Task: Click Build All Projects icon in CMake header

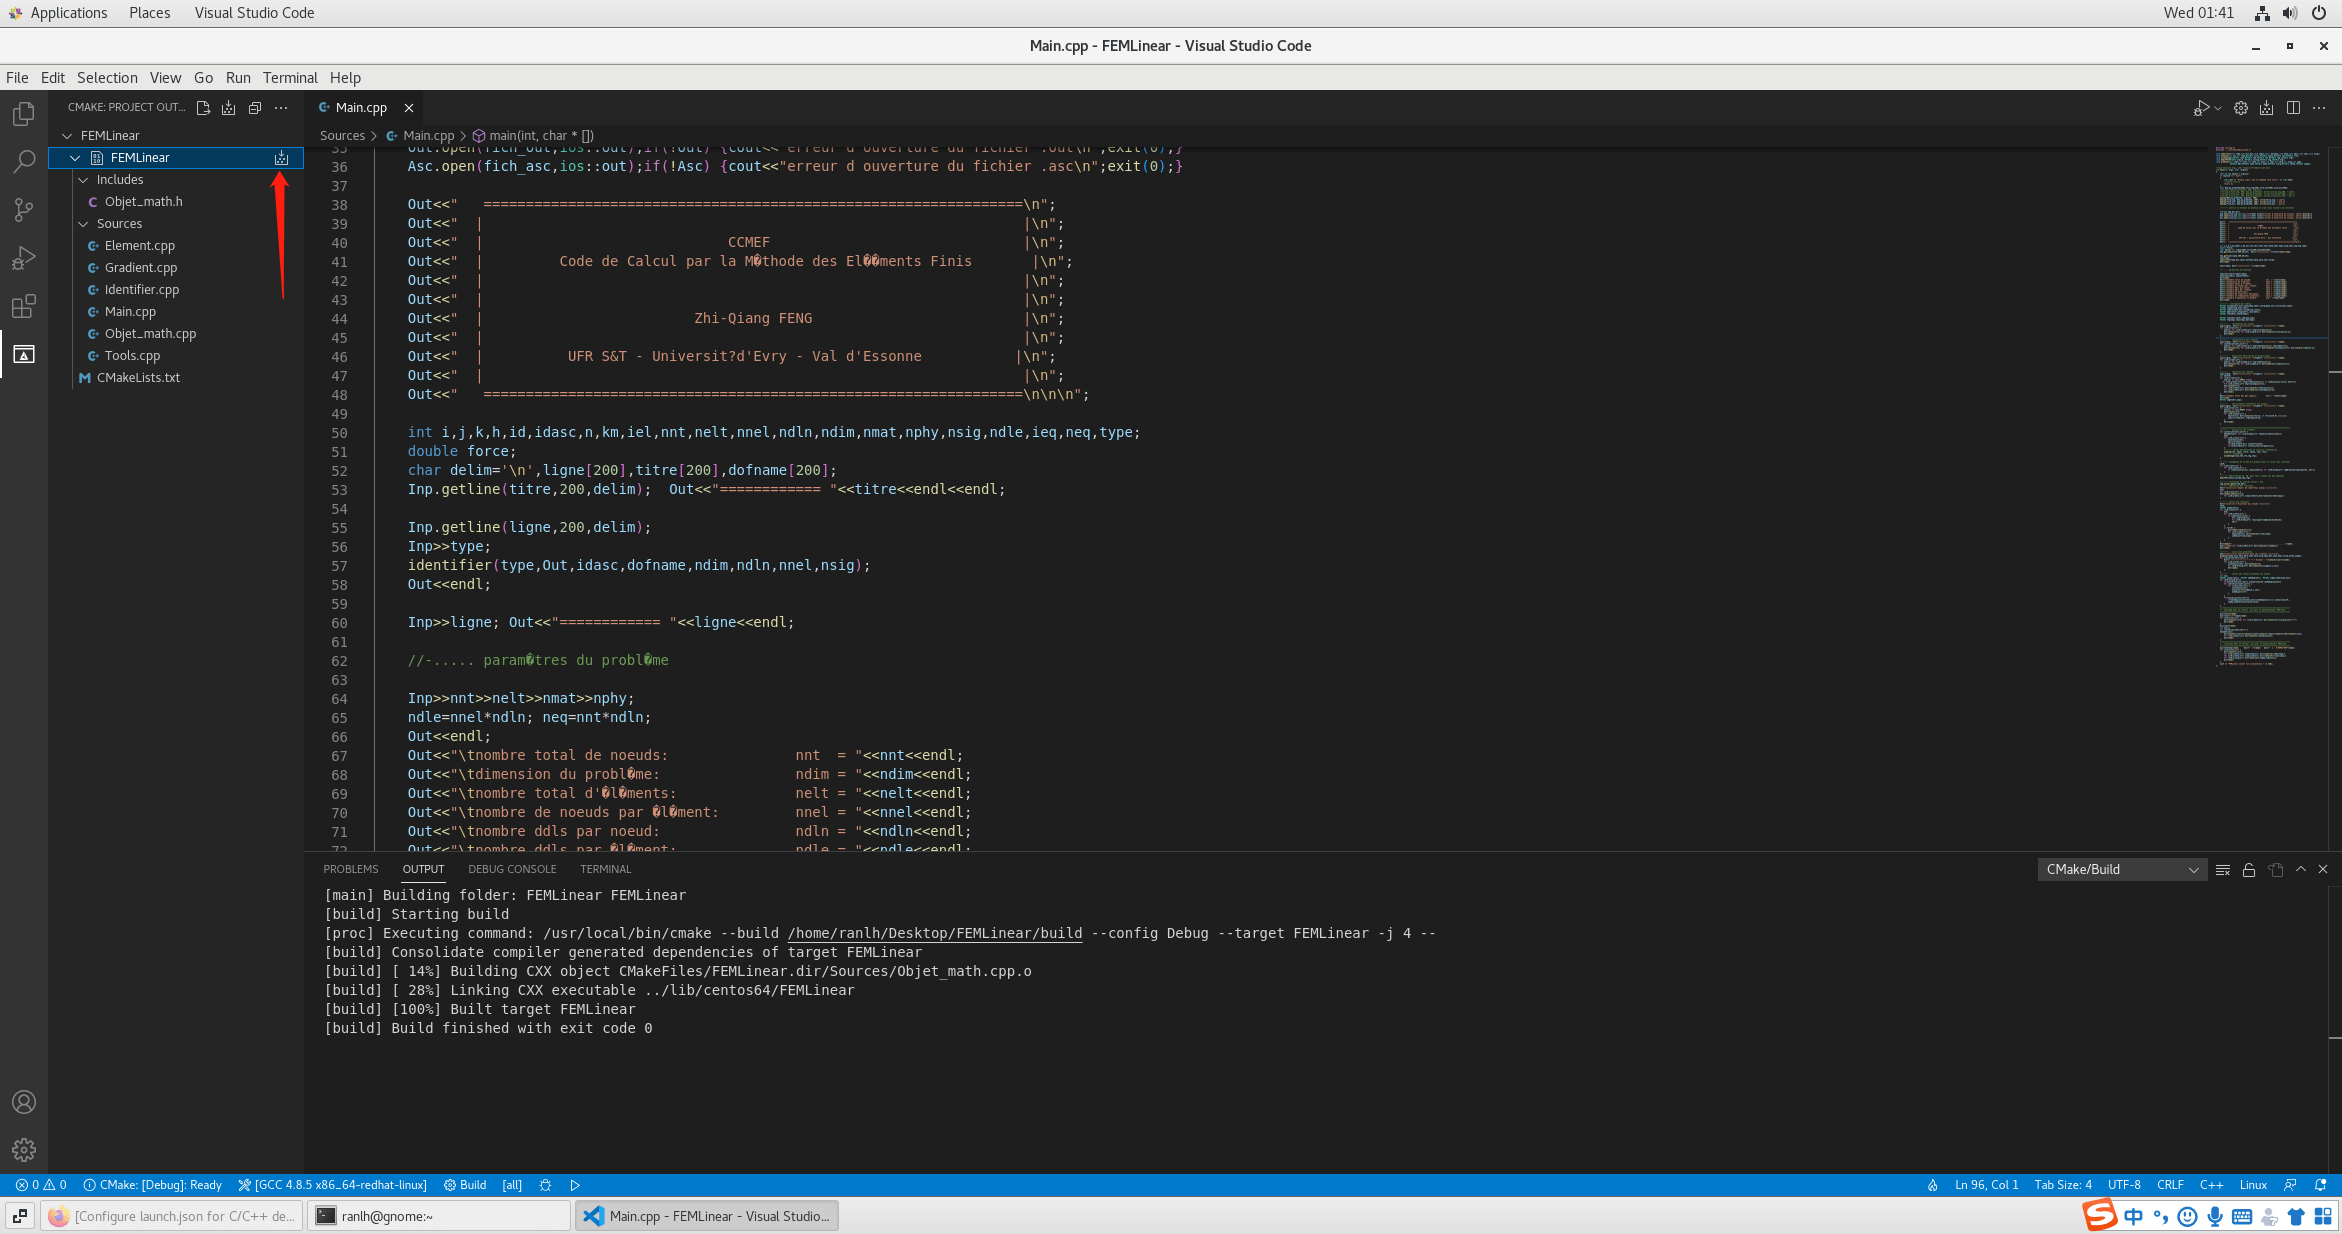Action: coord(229,108)
